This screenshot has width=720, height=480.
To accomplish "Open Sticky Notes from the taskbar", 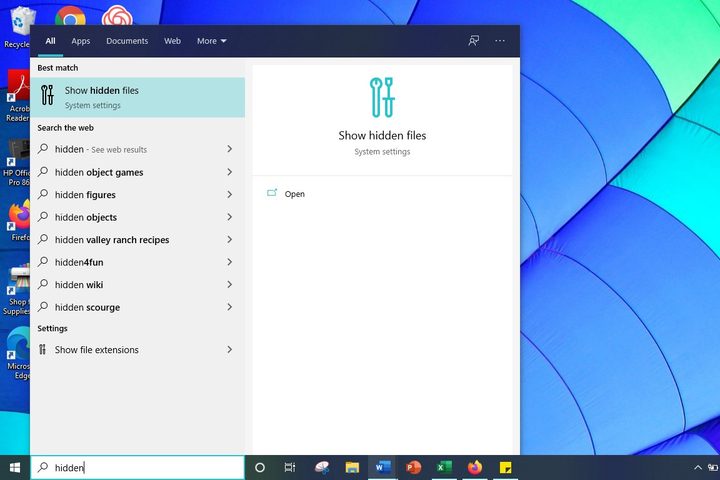I will (x=506, y=468).
